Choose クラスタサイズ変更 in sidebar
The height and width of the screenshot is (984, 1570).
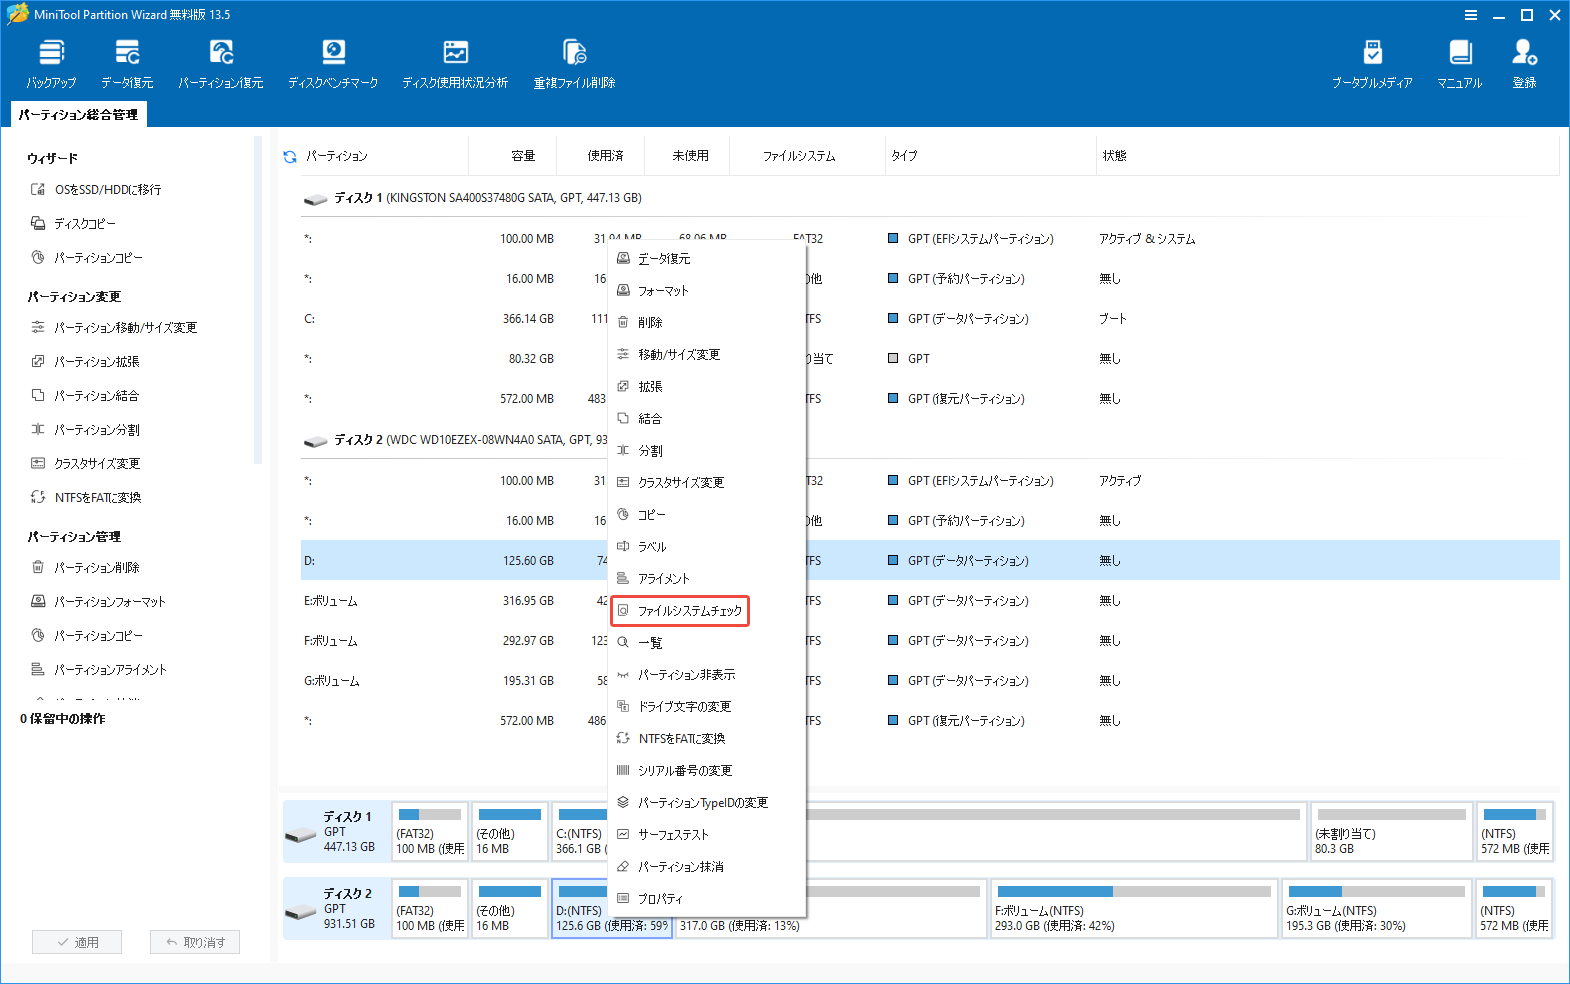(85, 463)
